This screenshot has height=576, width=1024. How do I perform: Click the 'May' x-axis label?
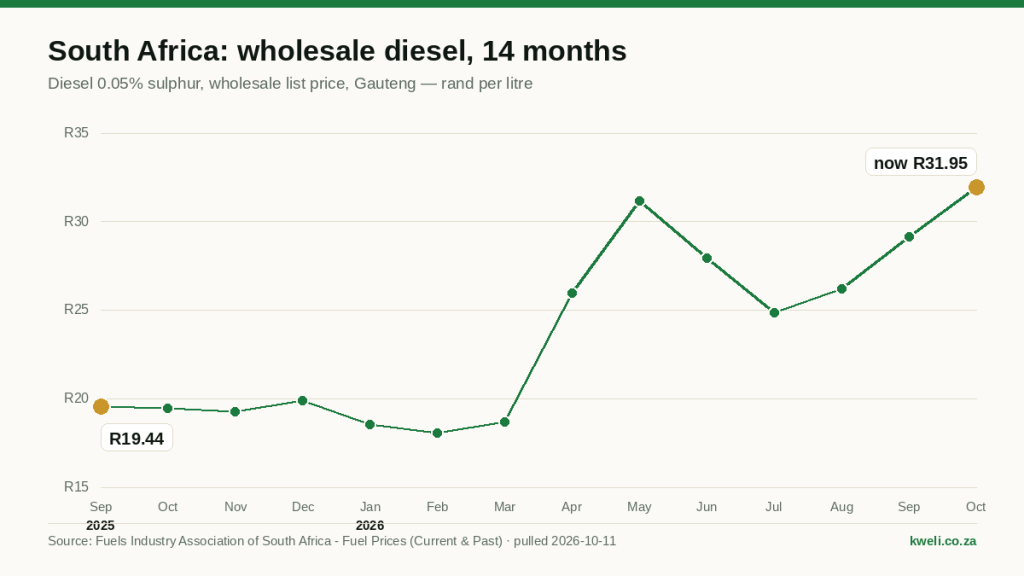pyautogui.click(x=639, y=507)
